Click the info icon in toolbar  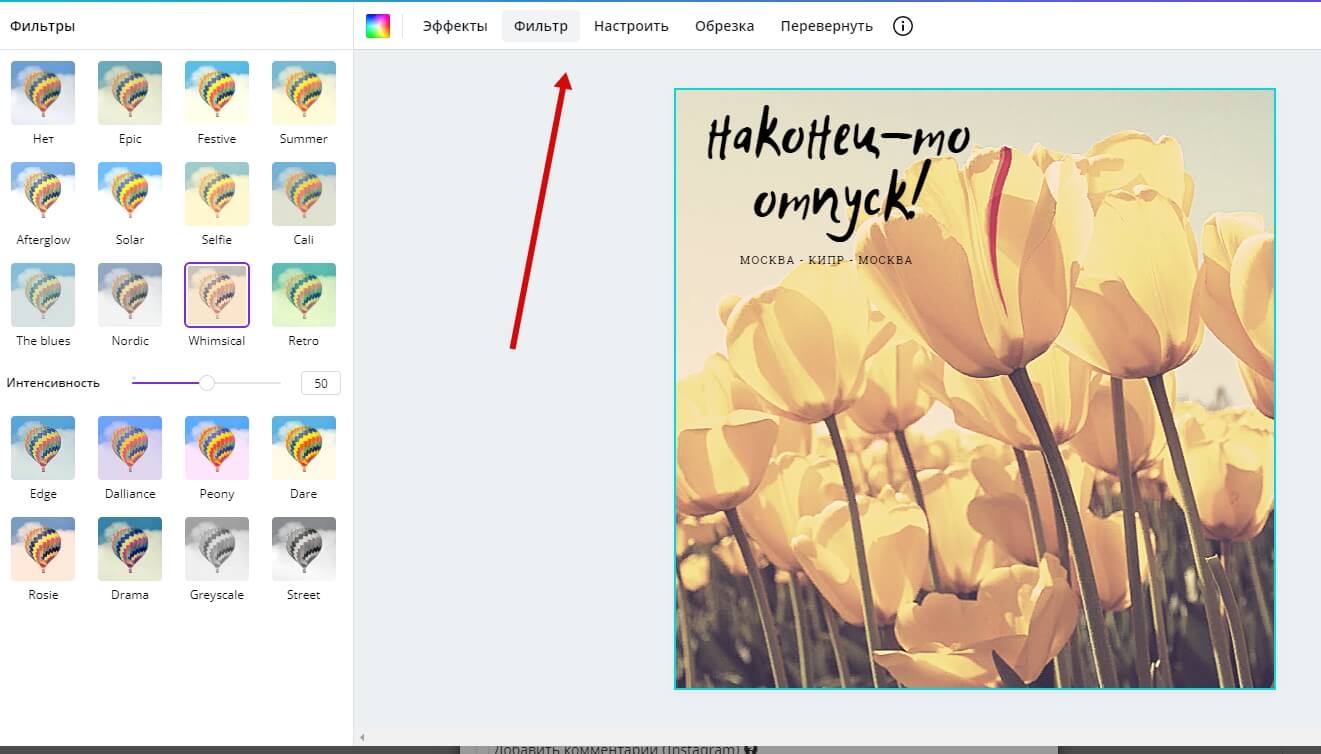click(x=903, y=26)
